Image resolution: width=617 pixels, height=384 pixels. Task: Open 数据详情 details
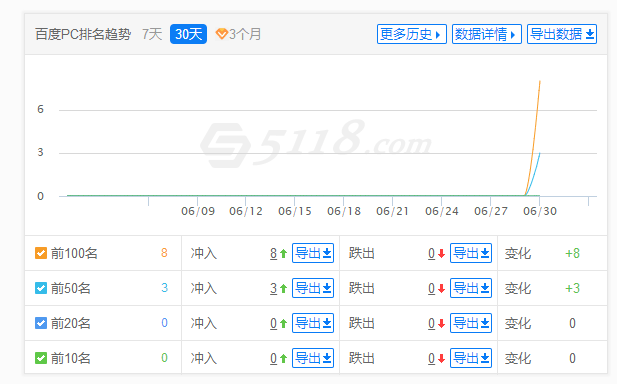tap(487, 34)
